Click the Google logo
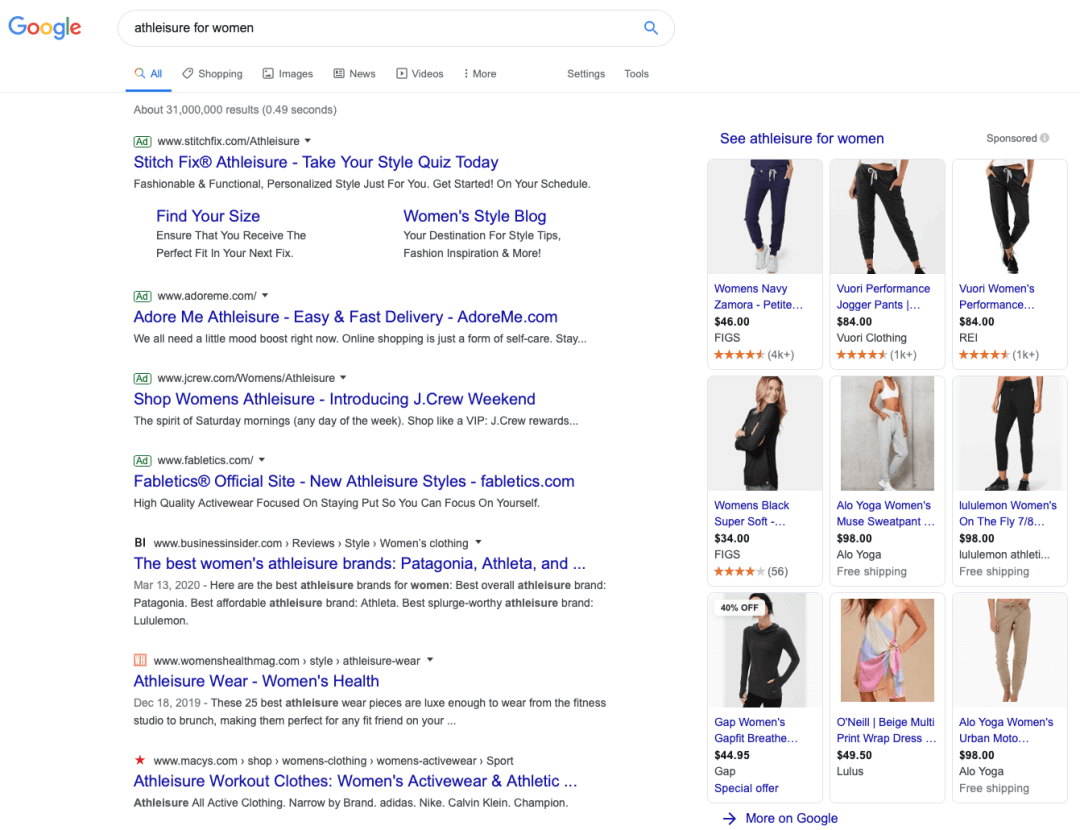This screenshot has width=1080, height=830. pyautogui.click(x=45, y=27)
